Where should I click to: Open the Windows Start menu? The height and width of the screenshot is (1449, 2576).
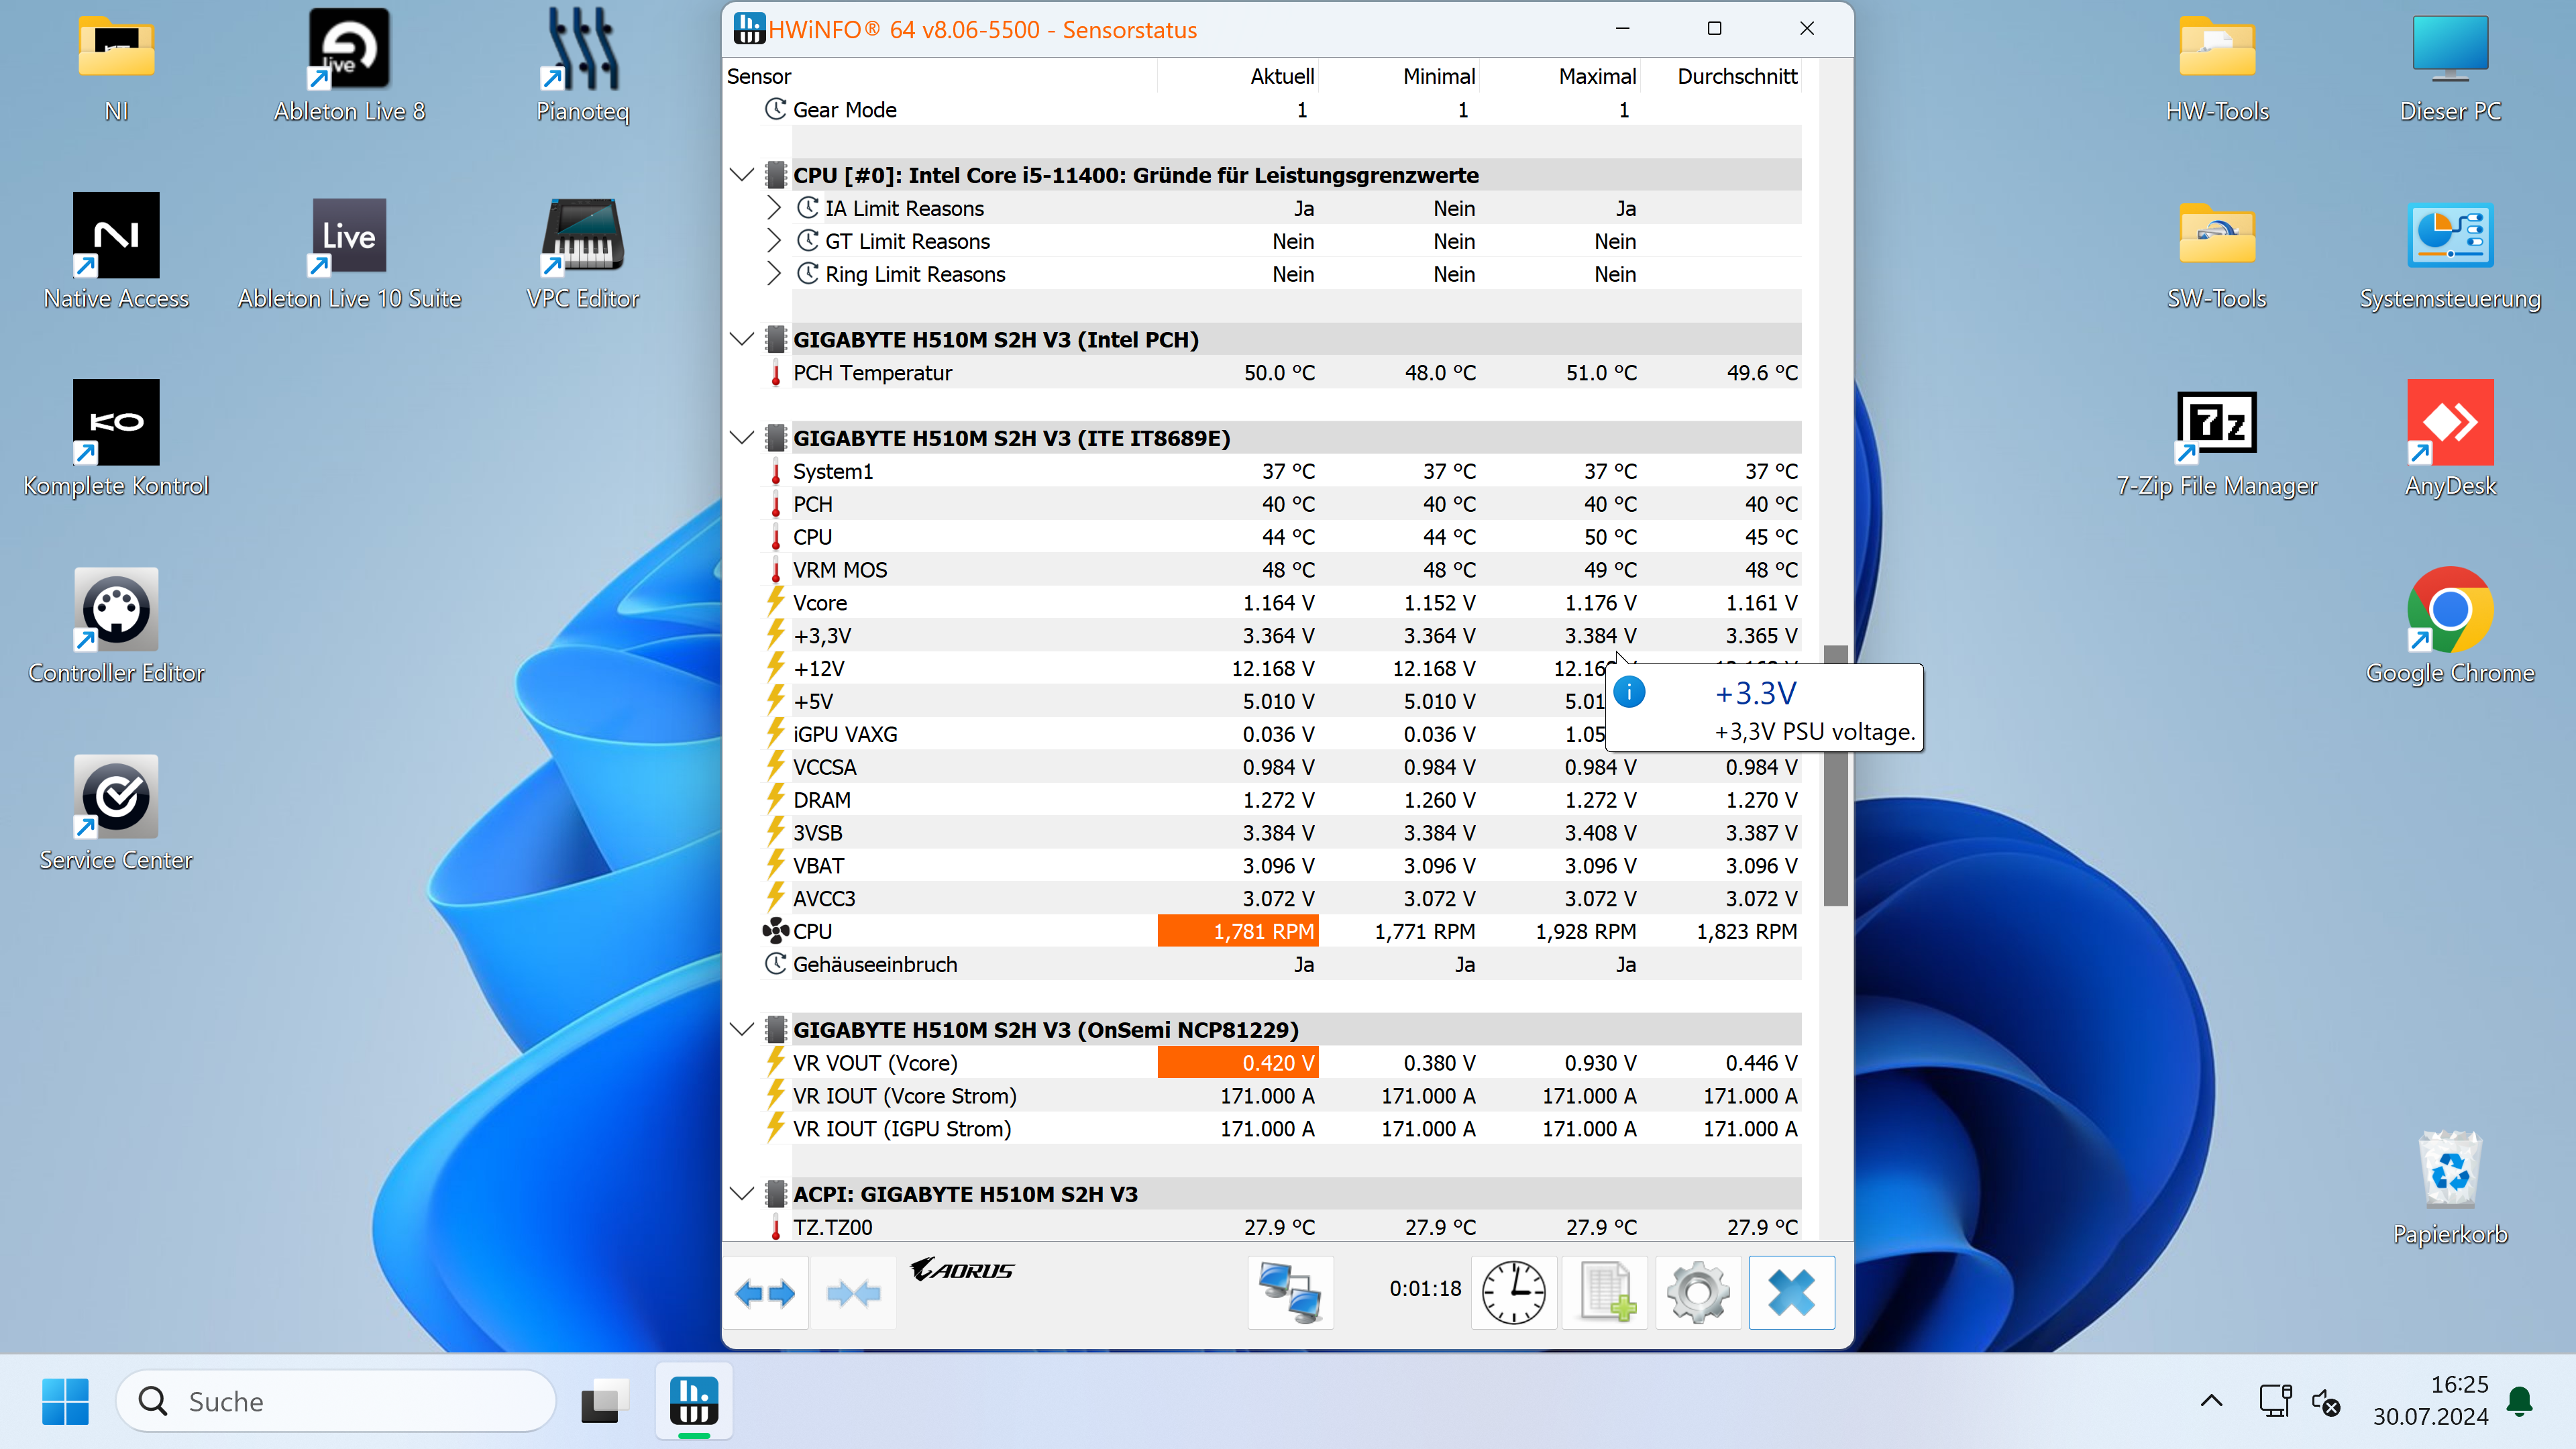tap(65, 1401)
